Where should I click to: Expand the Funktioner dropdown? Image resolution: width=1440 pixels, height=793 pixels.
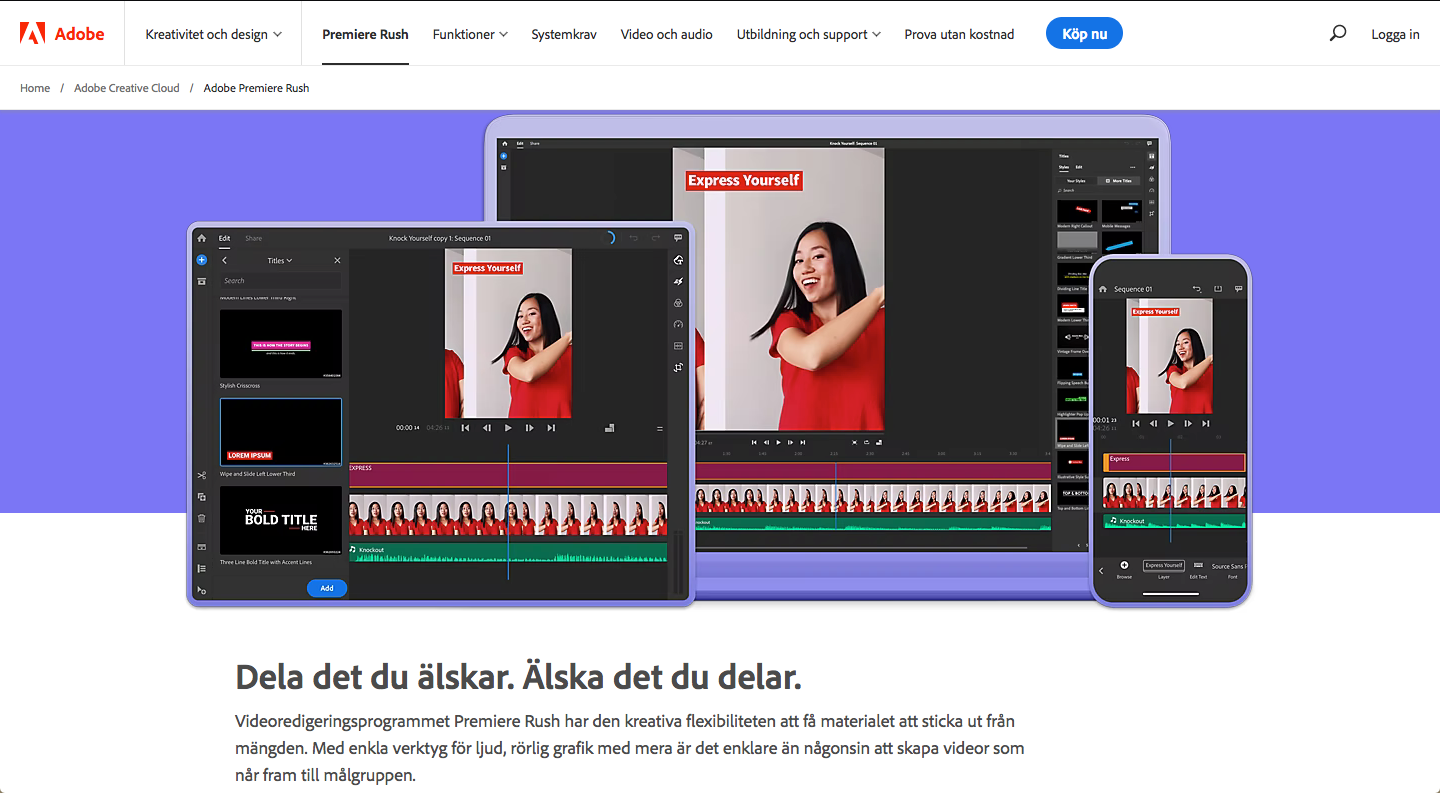470,34
